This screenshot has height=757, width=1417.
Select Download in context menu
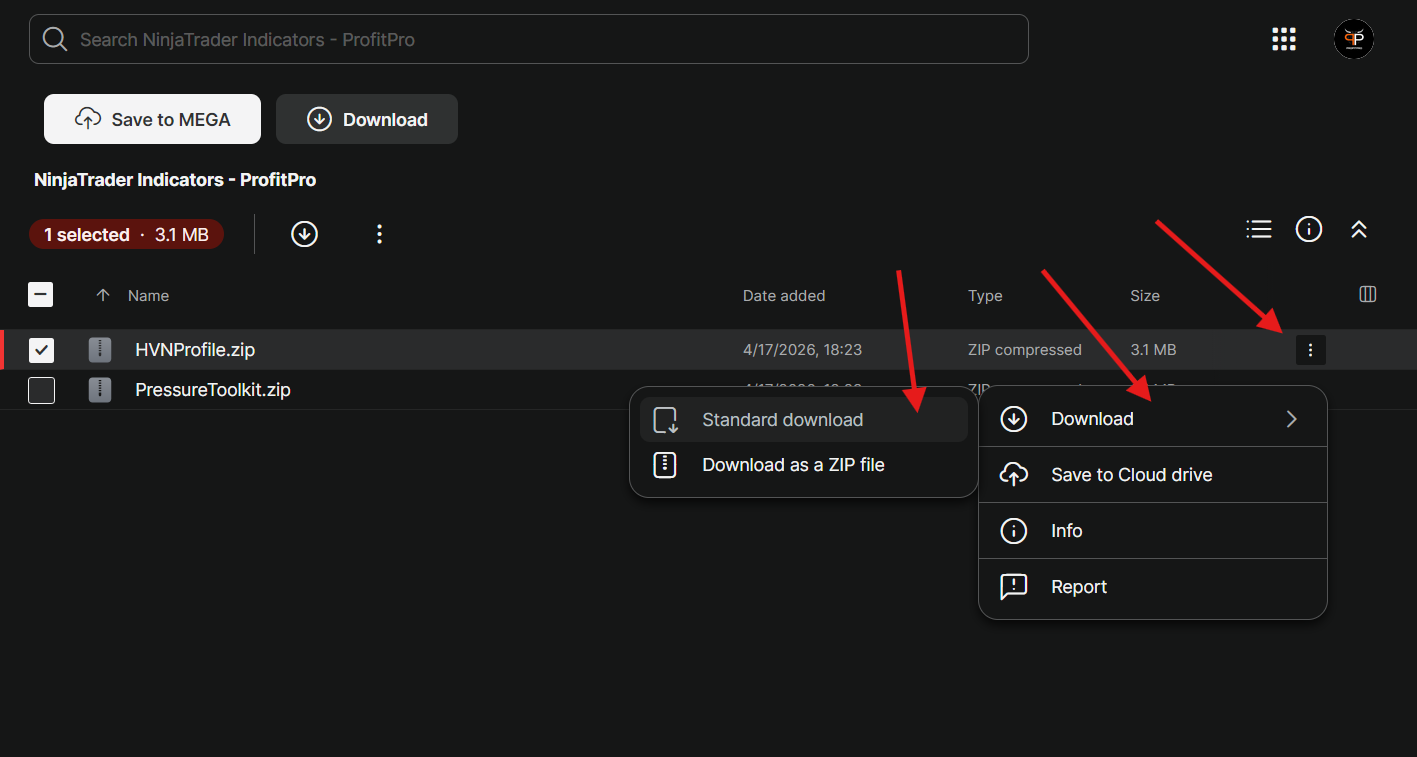(1152, 419)
